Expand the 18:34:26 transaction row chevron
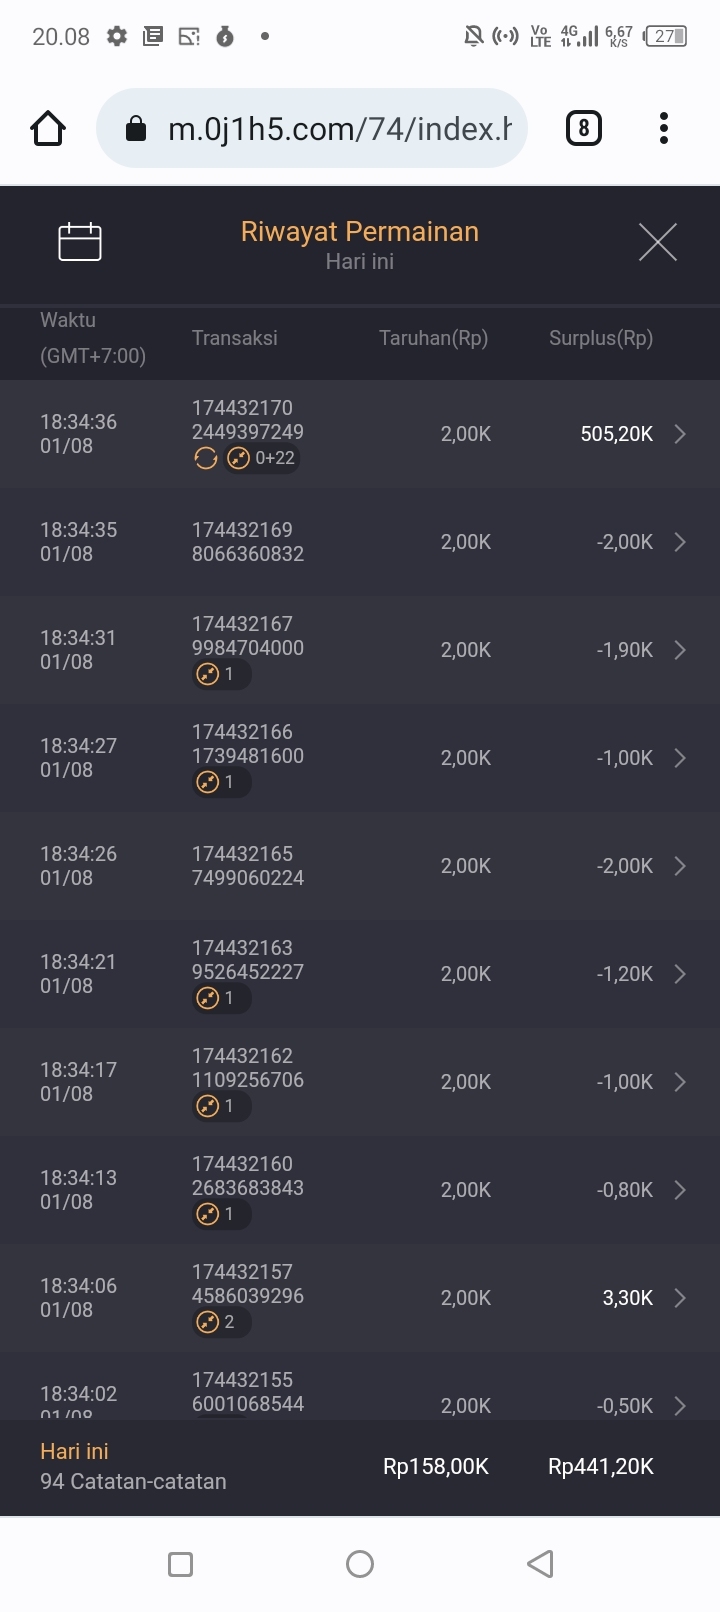The height and width of the screenshot is (1612, 720). 680,866
